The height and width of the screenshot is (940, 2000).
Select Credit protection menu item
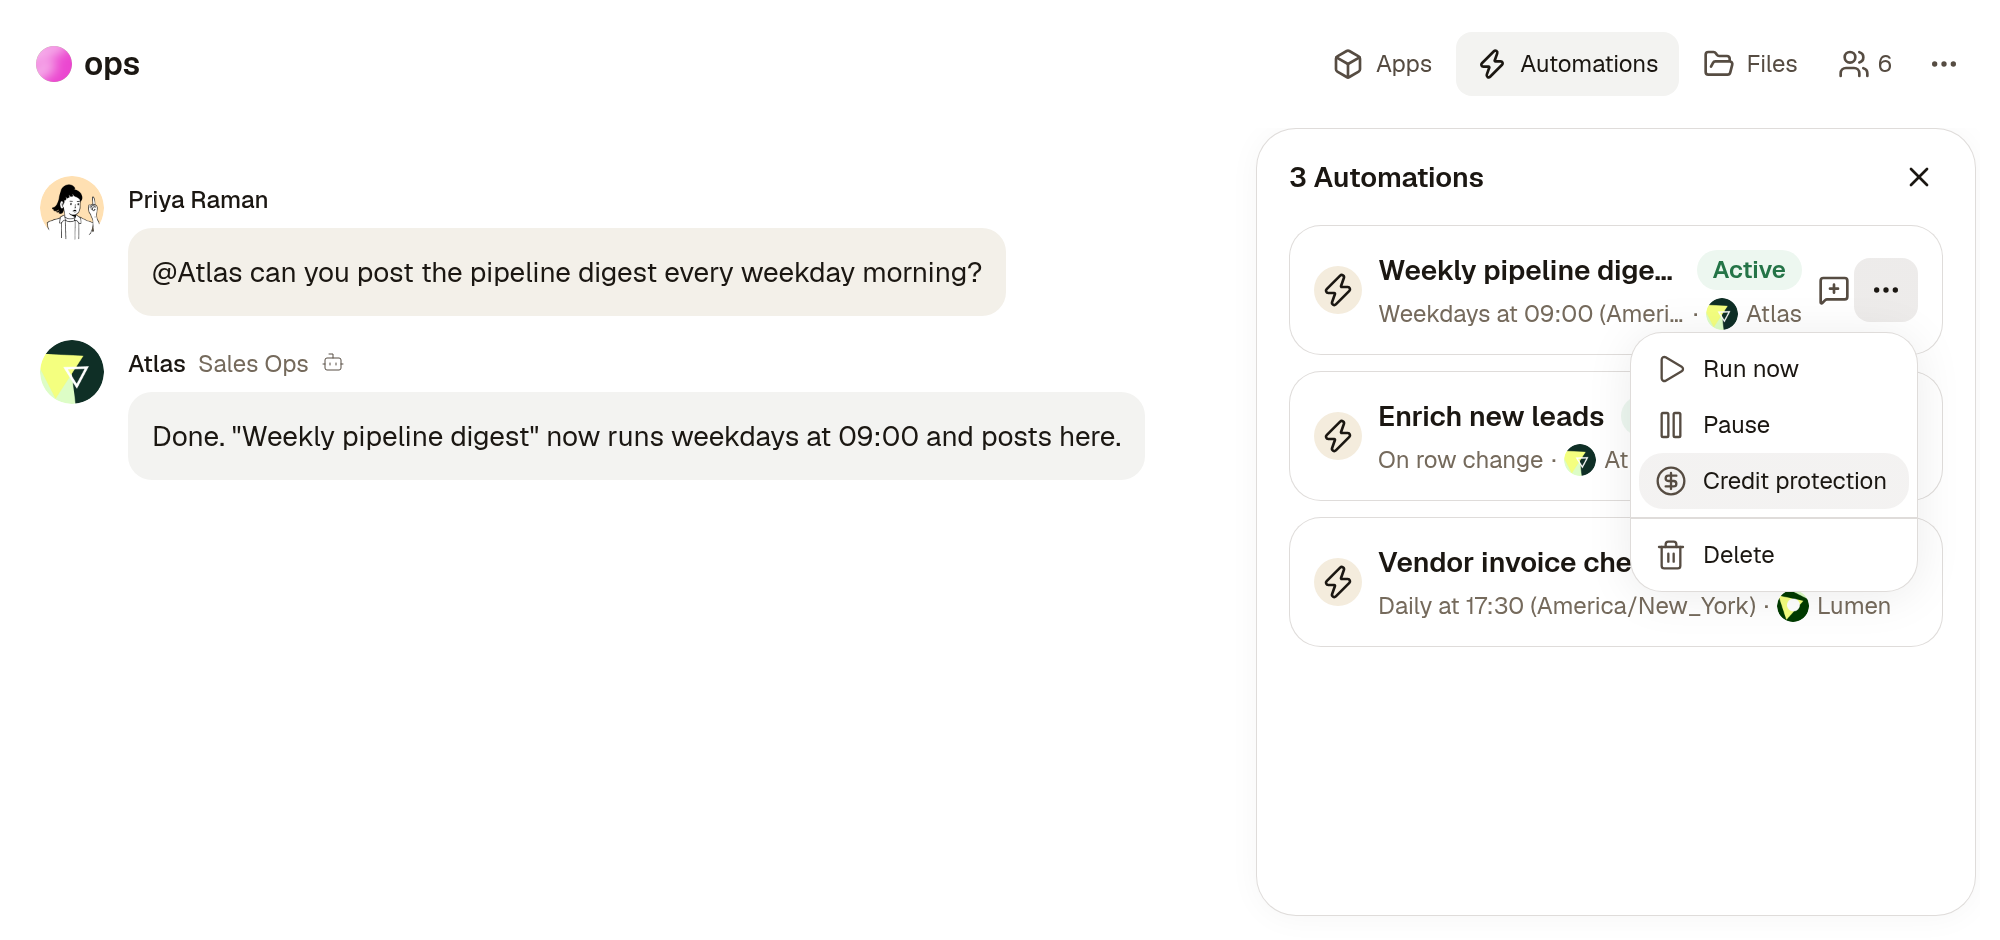coord(1773,481)
